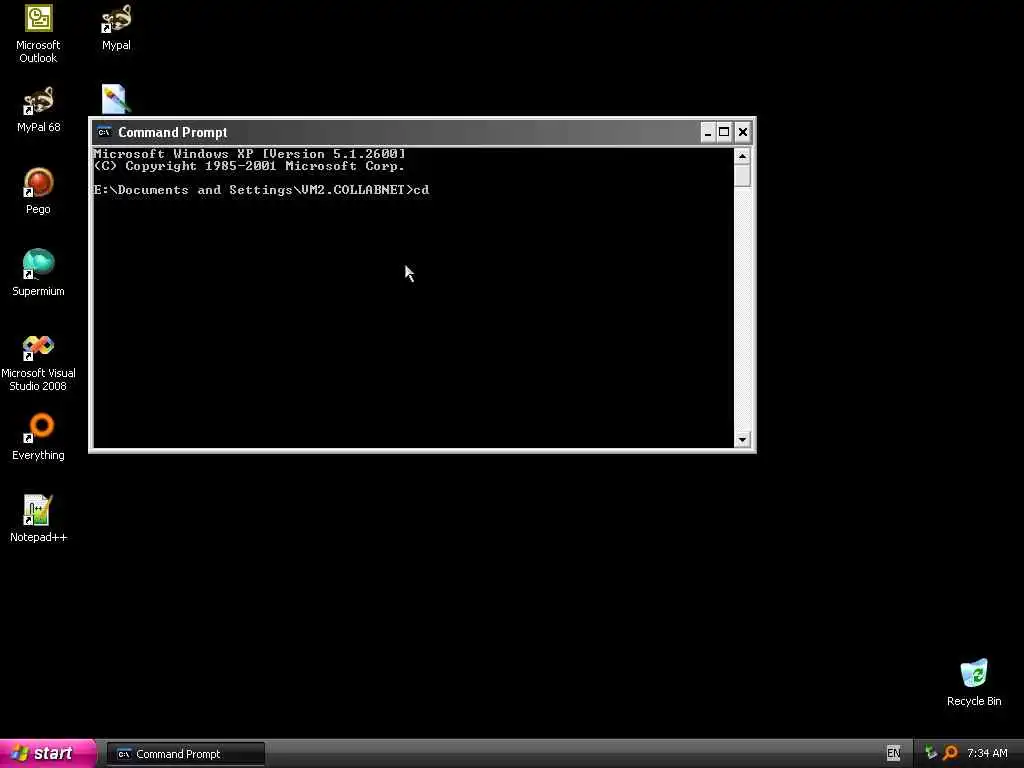Image resolution: width=1024 pixels, height=768 pixels.
Task: Select the Recycle Bin icon
Action: click(974, 682)
